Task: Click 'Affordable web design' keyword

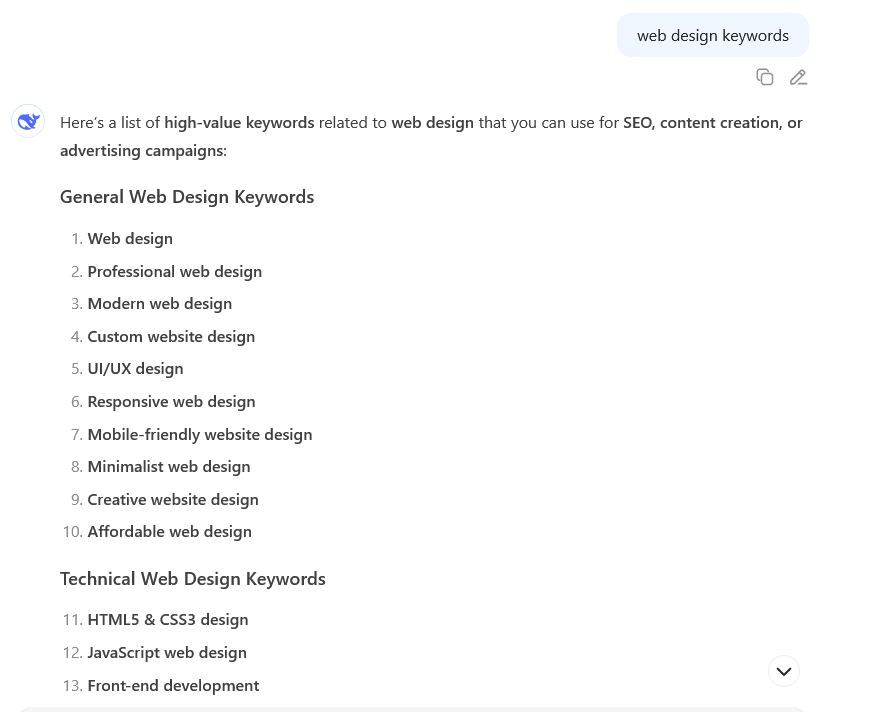Action: click(x=169, y=531)
